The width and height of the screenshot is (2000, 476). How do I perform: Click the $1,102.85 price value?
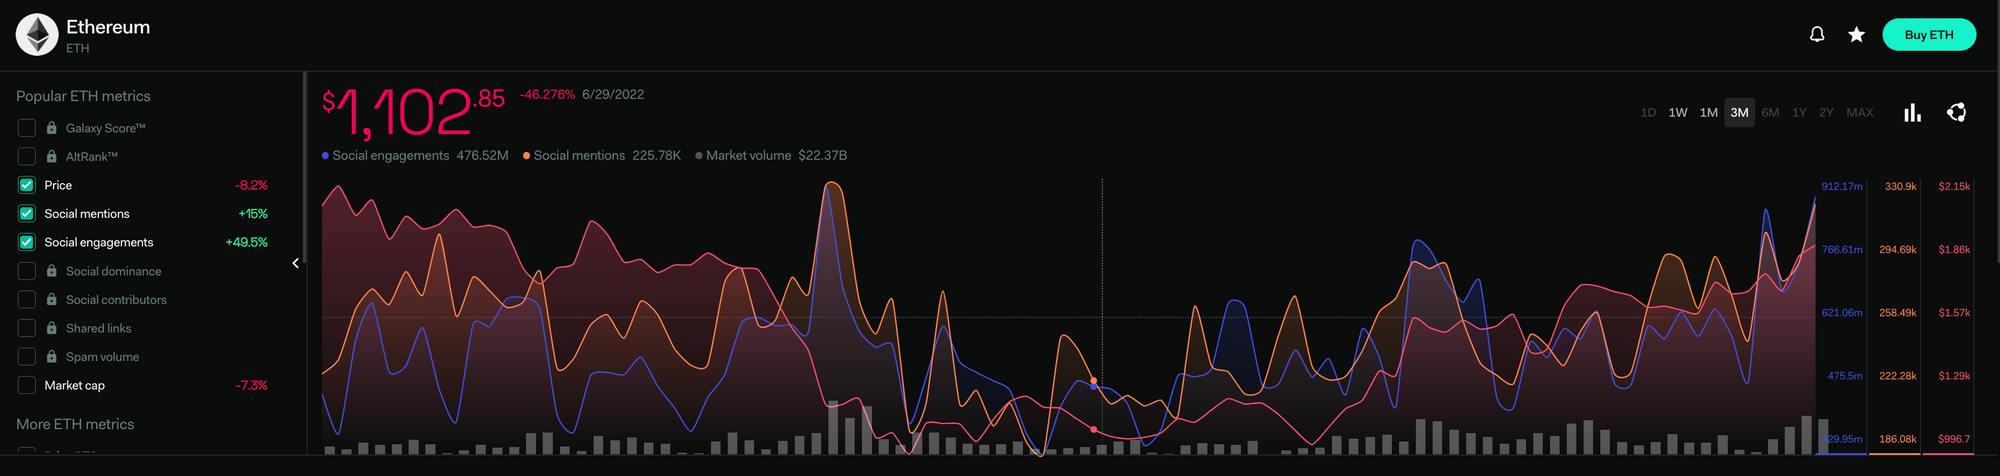click(413, 112)
